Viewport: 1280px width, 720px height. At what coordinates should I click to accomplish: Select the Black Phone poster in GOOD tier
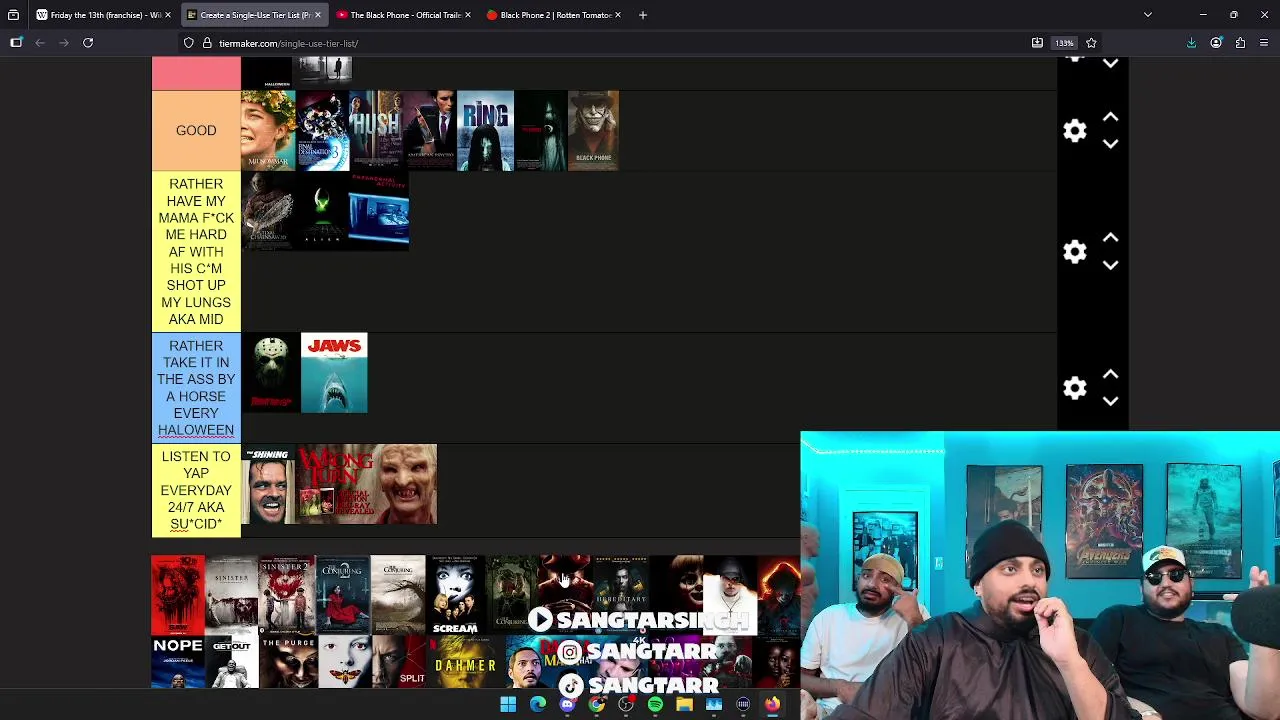pos(593,130)
